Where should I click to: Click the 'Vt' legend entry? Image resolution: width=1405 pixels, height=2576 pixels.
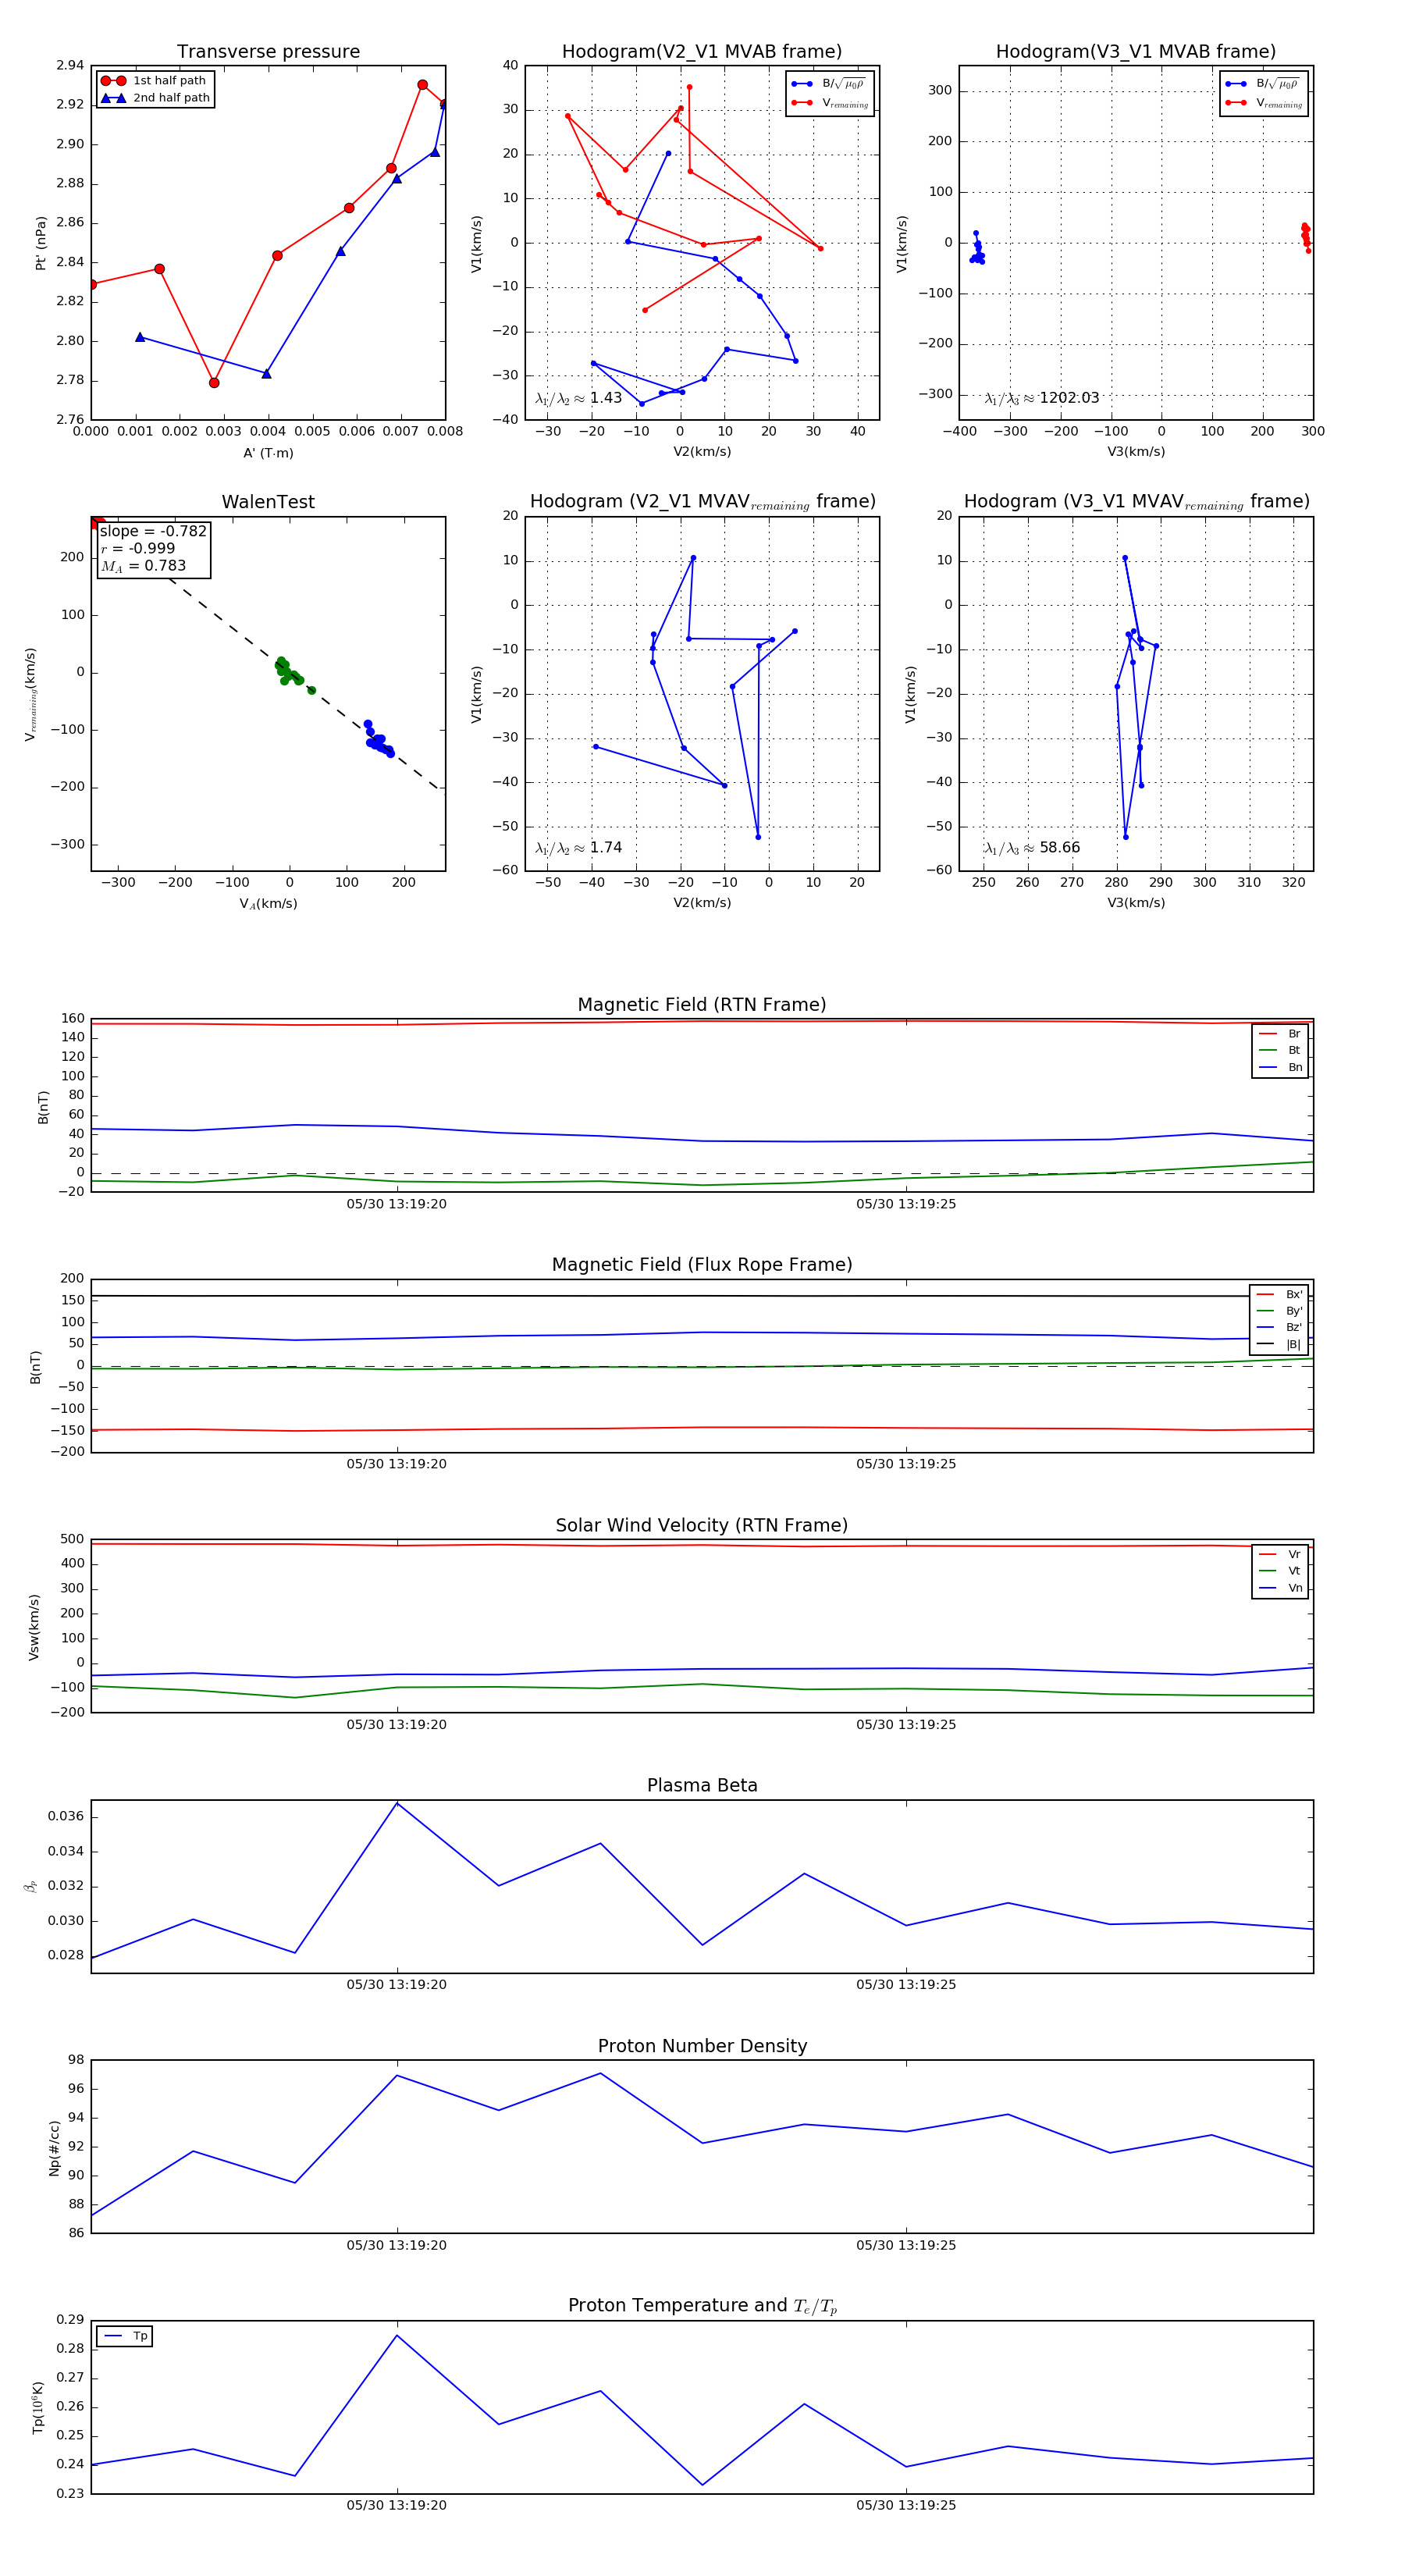[x=1281, y=1571]
